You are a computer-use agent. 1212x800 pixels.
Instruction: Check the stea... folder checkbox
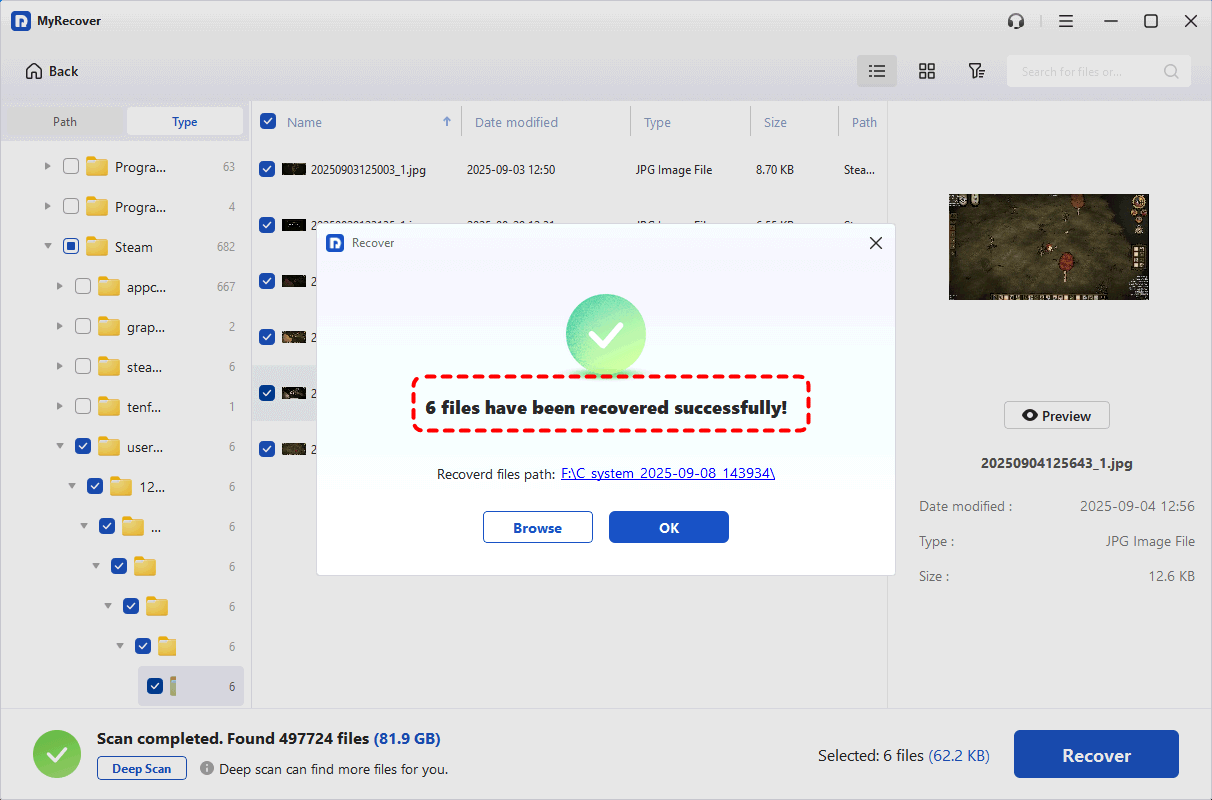[83, 367]
